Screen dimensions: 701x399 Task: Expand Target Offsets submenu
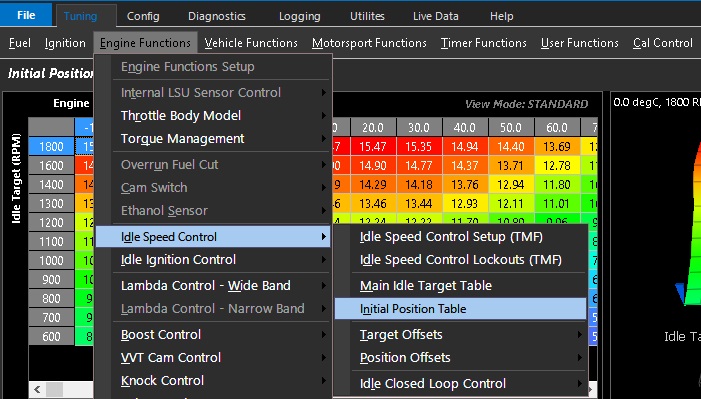(460, 335)
